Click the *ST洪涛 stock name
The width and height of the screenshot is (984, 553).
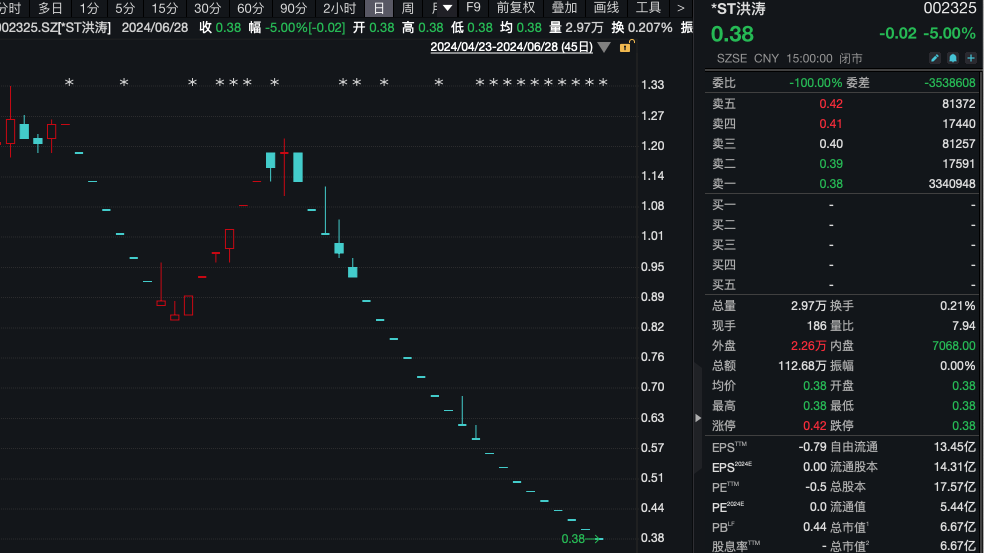tap(738, 9)
